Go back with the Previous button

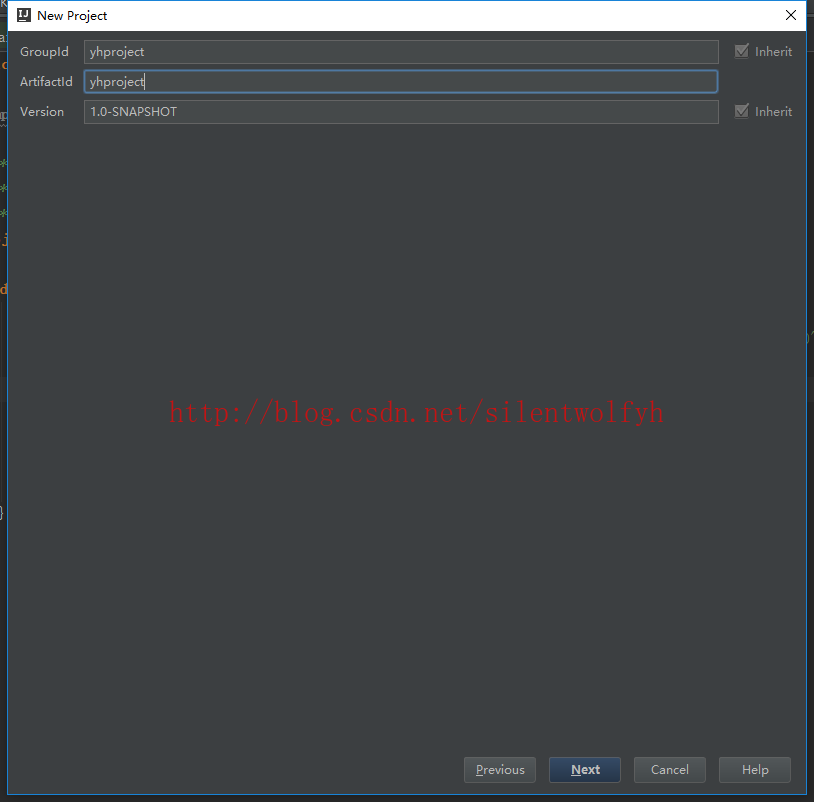click(500, 770)
